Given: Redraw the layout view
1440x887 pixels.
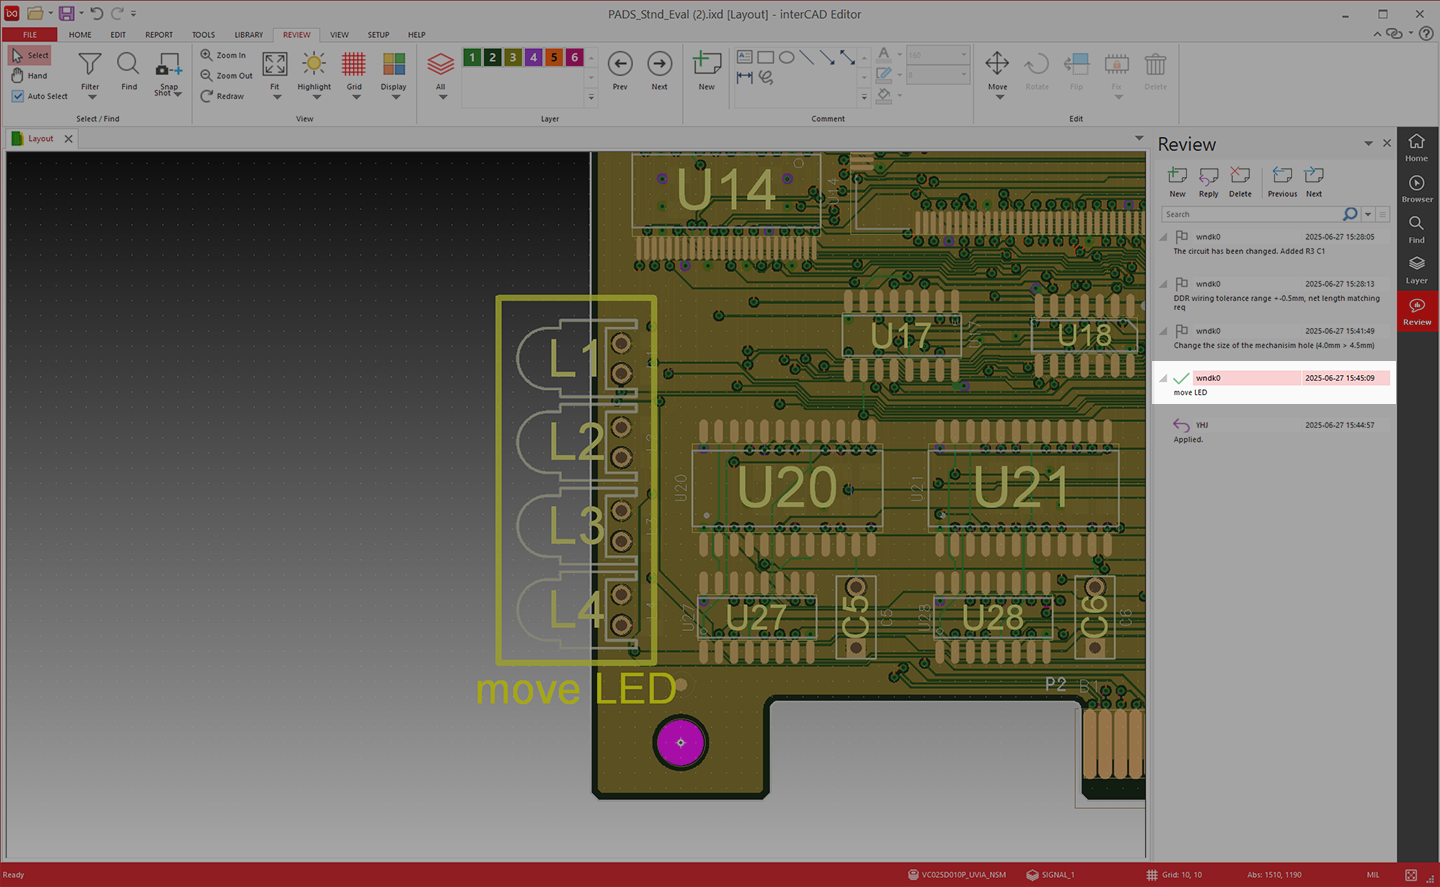Looking at the screenshot, I should tap(222, 96).
